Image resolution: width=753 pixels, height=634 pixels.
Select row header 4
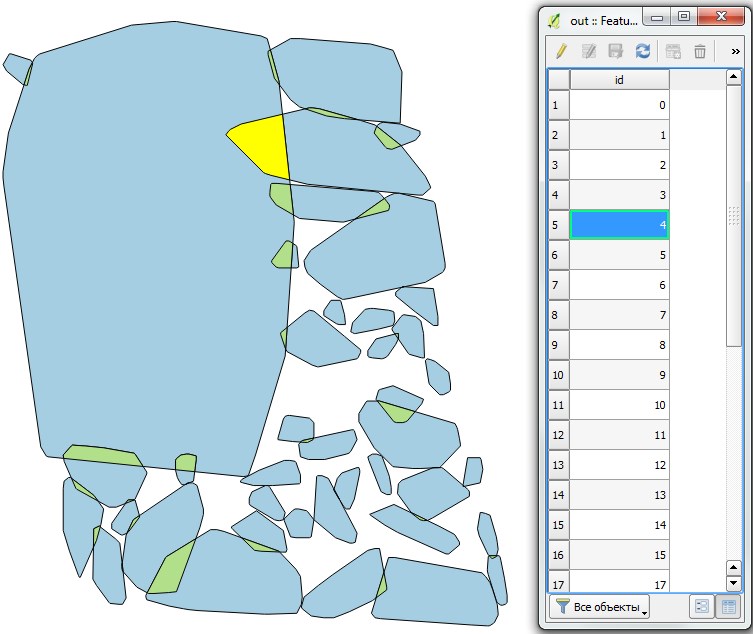click(x=559, y=195)
